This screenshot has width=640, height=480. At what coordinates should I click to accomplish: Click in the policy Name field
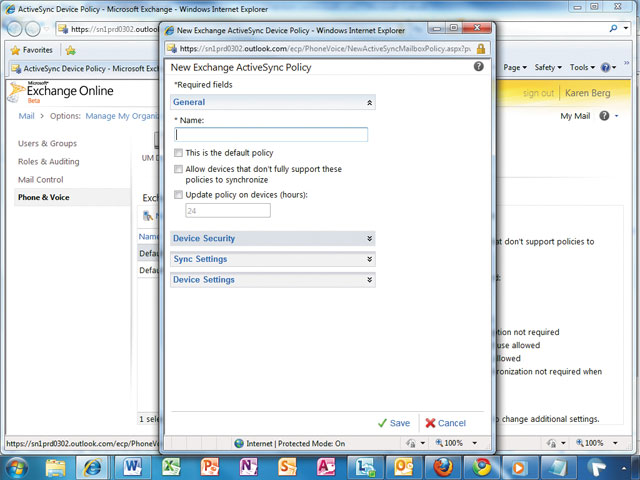271,135
